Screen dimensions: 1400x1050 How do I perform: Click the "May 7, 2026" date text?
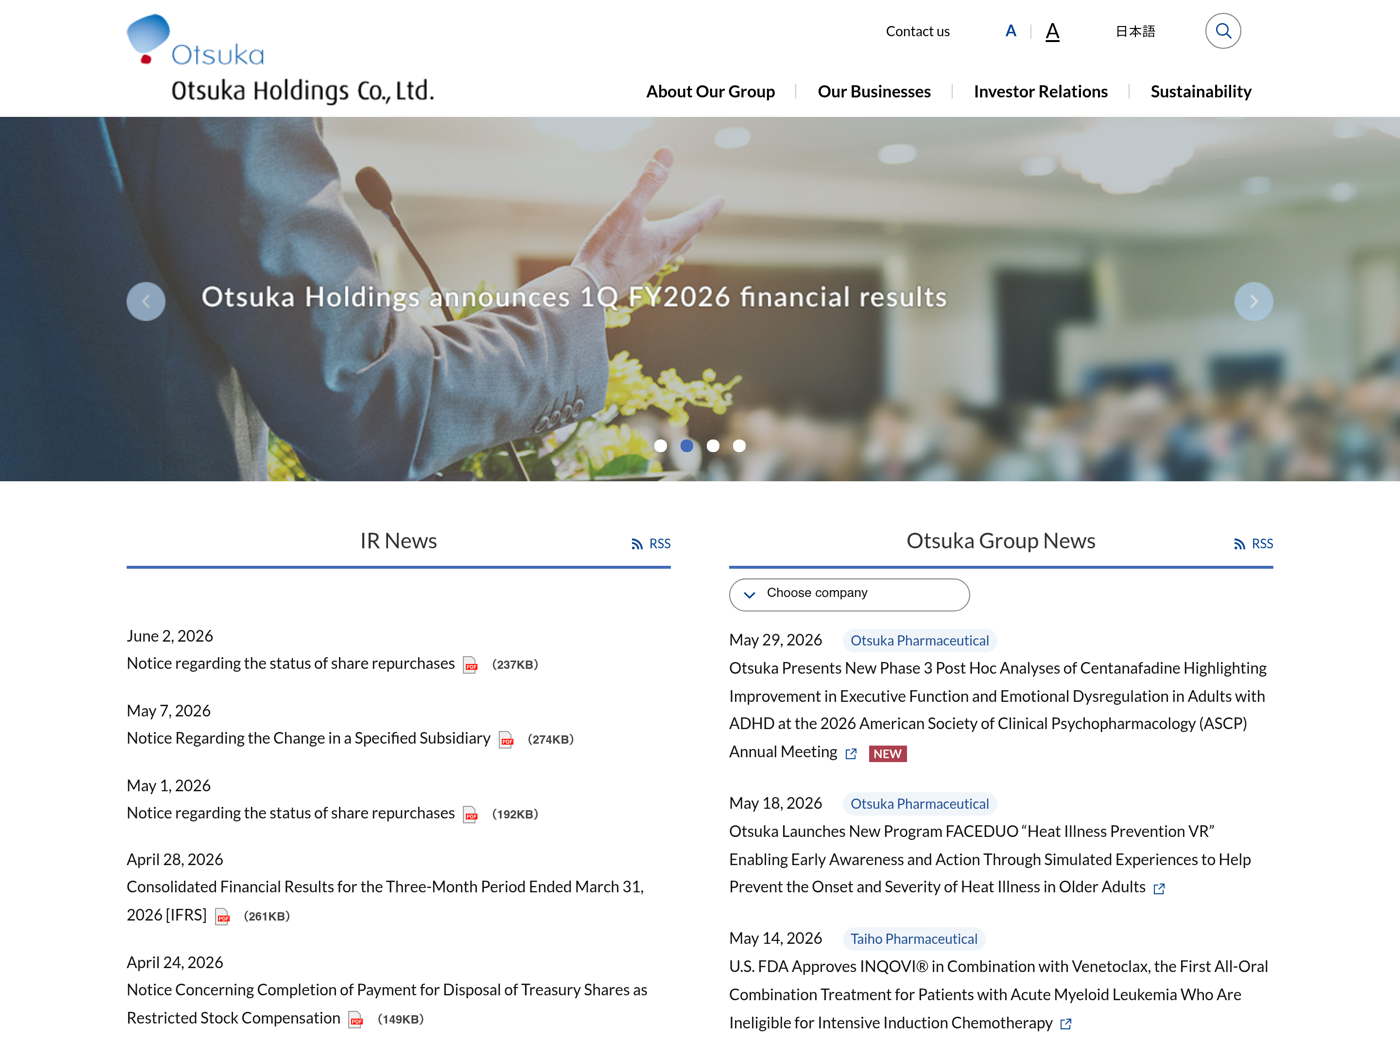(169, 711)
